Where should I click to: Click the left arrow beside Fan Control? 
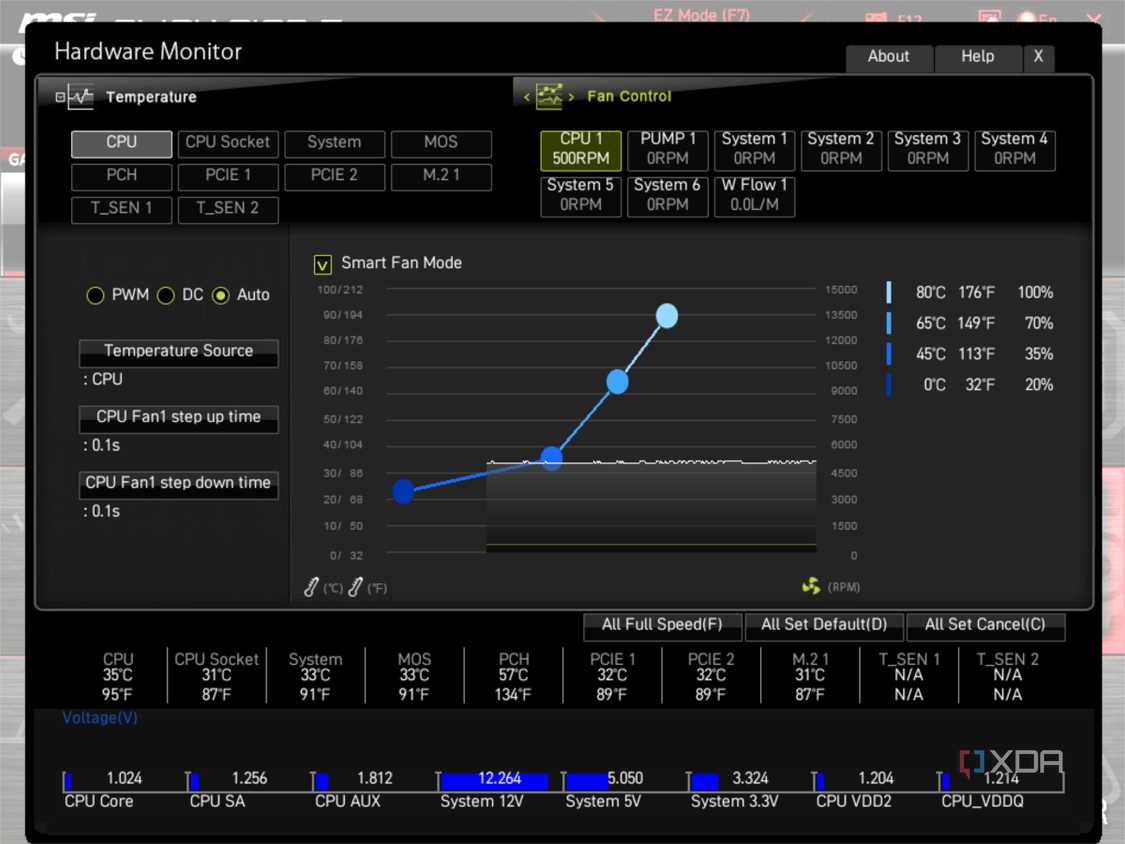pos(527,97)
